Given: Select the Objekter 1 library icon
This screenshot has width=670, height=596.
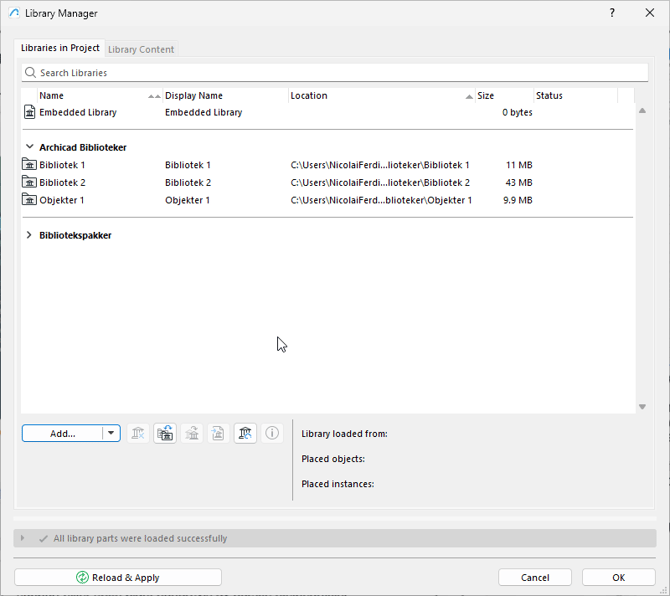Looking at the screenshot, I should tap(30, 200).
